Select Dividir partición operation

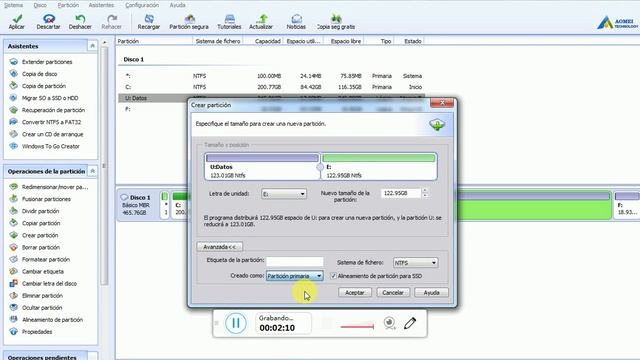[40, 211]
